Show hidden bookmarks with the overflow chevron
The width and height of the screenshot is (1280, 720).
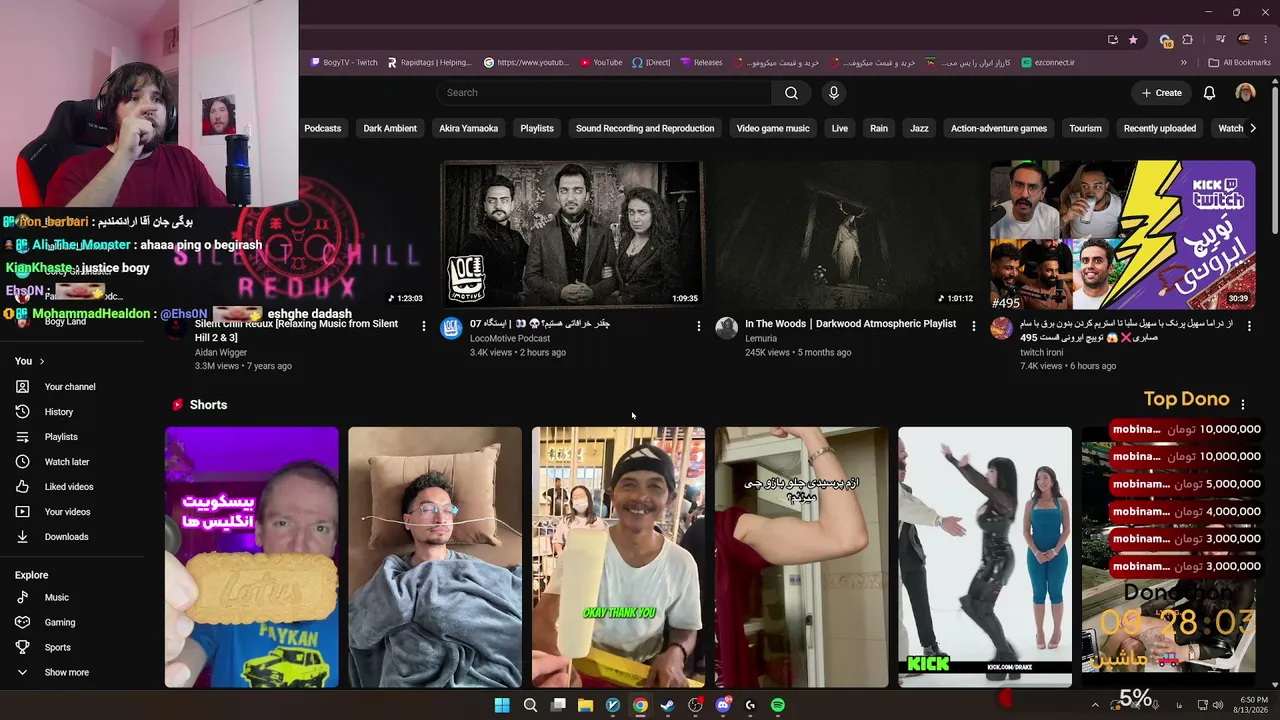[1184, 62]
